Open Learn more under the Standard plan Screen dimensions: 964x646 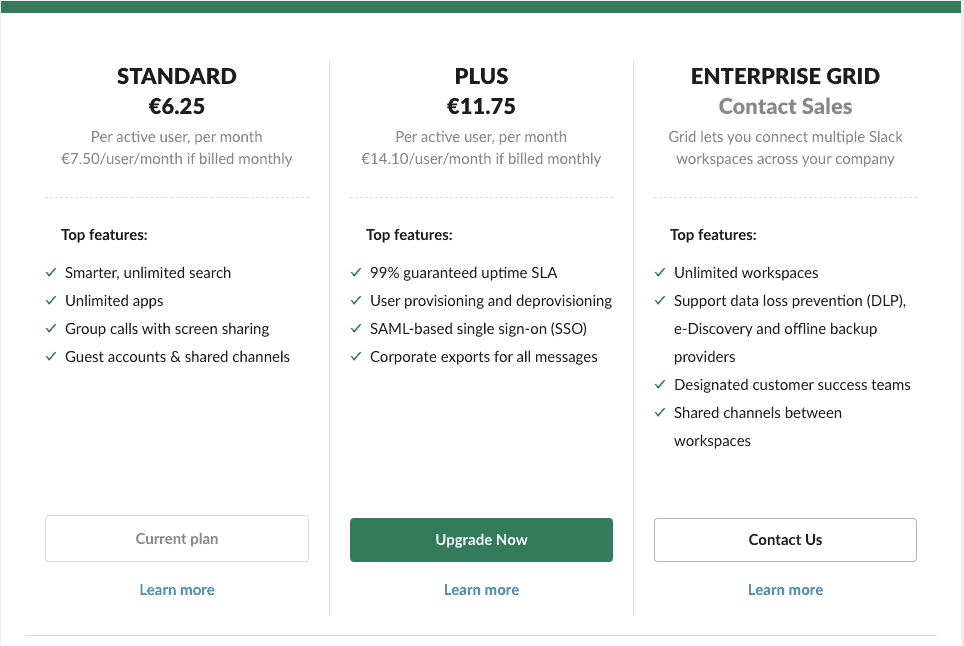(177, 590)
